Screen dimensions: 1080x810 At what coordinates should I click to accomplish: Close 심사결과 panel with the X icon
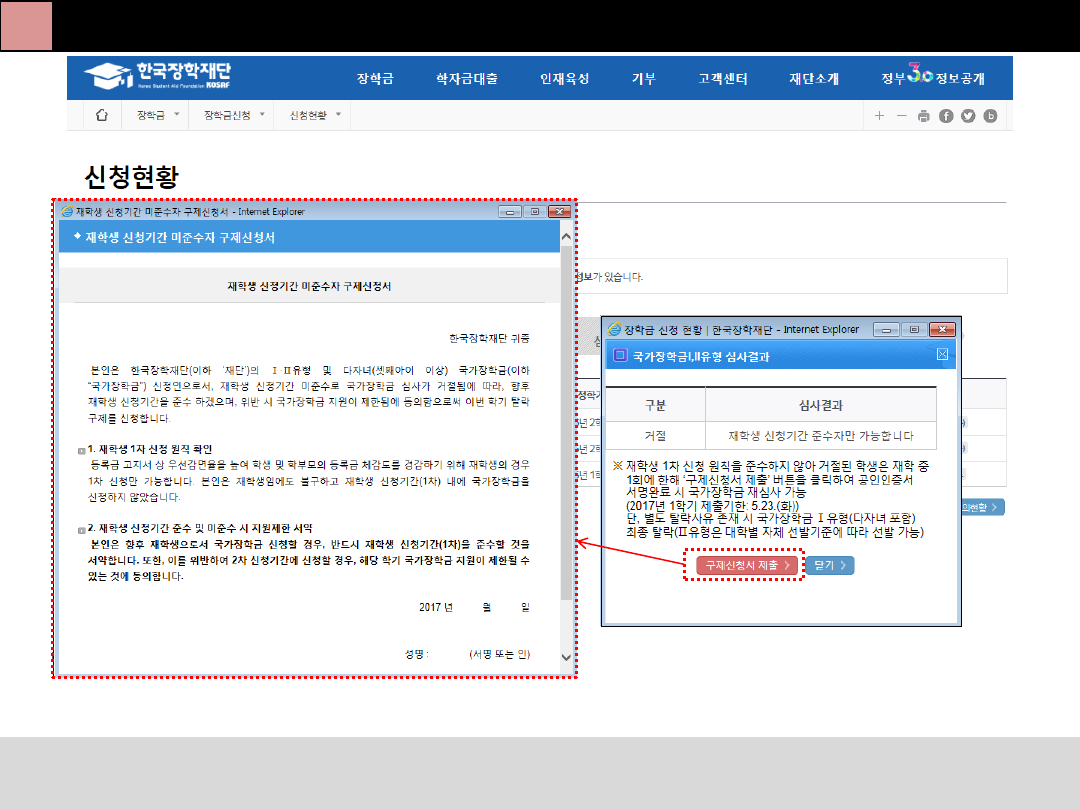pos(942,355)
